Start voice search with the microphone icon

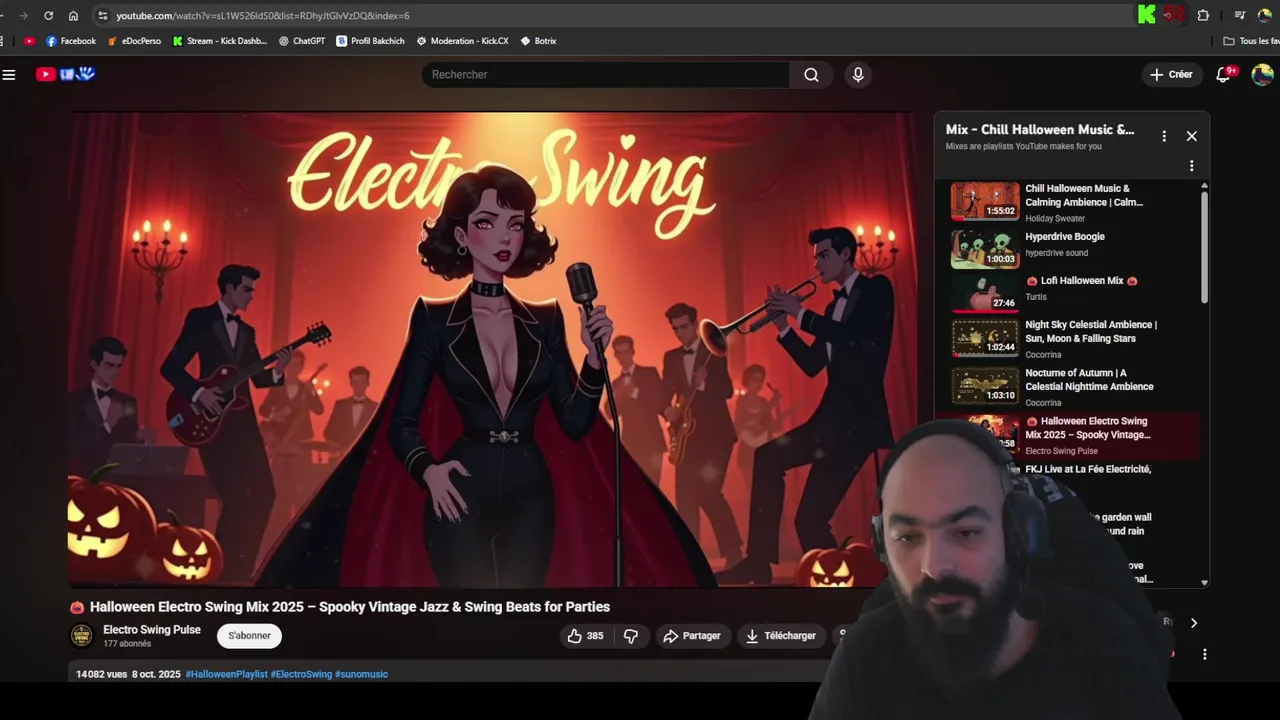(857, 75)
